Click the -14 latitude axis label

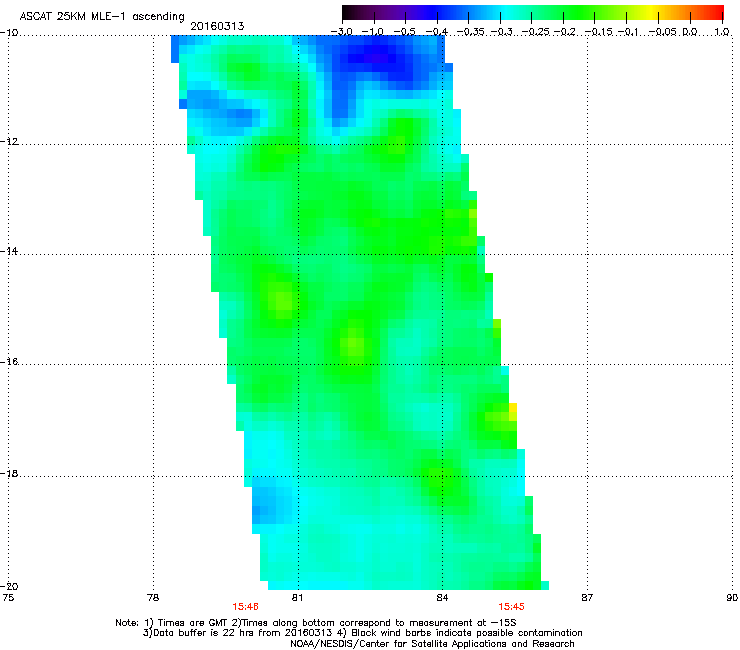9,251
